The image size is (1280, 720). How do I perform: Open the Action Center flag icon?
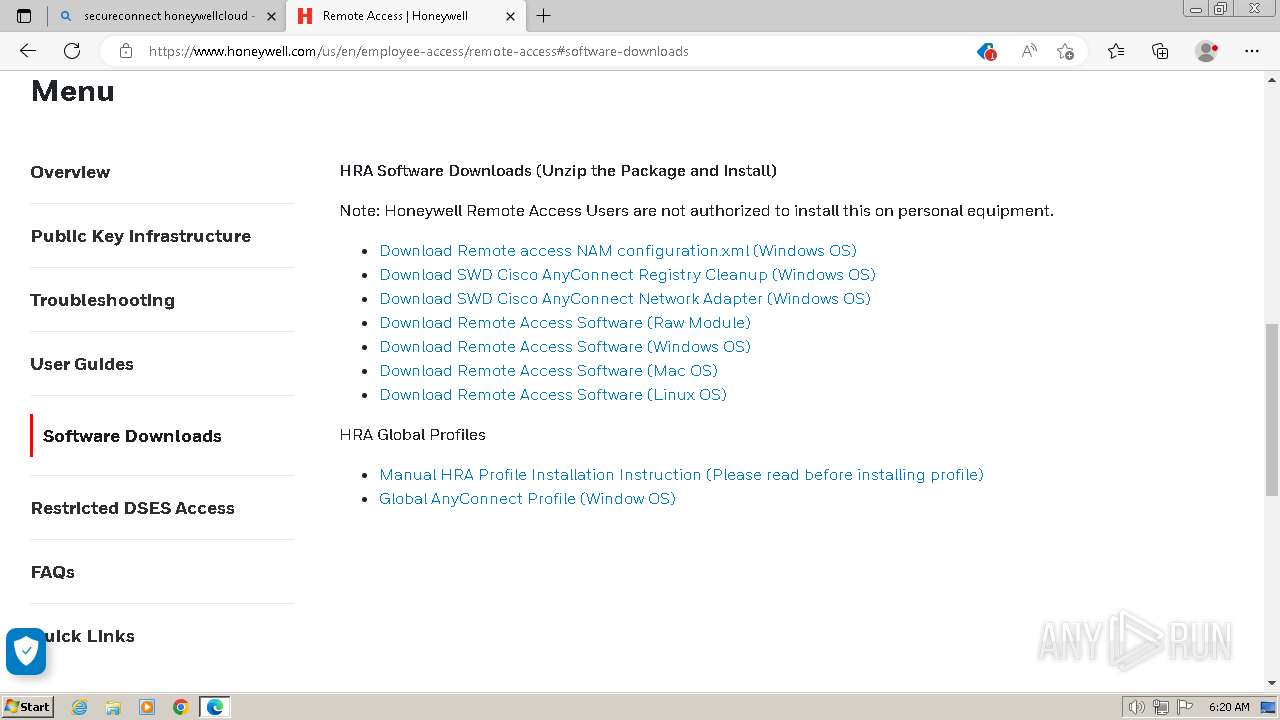1183,707
